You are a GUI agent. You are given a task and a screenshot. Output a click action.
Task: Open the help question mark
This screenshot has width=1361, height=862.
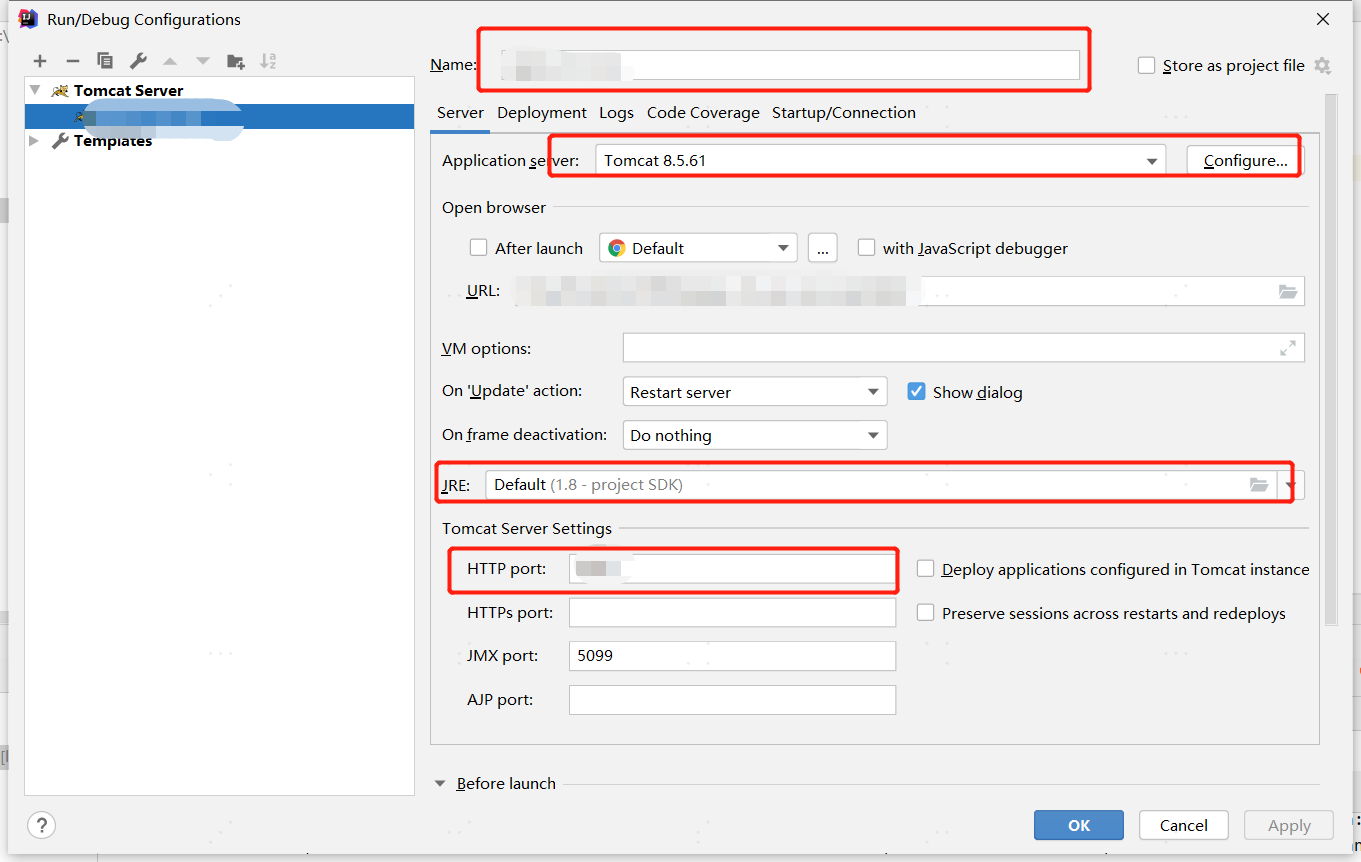41,825
